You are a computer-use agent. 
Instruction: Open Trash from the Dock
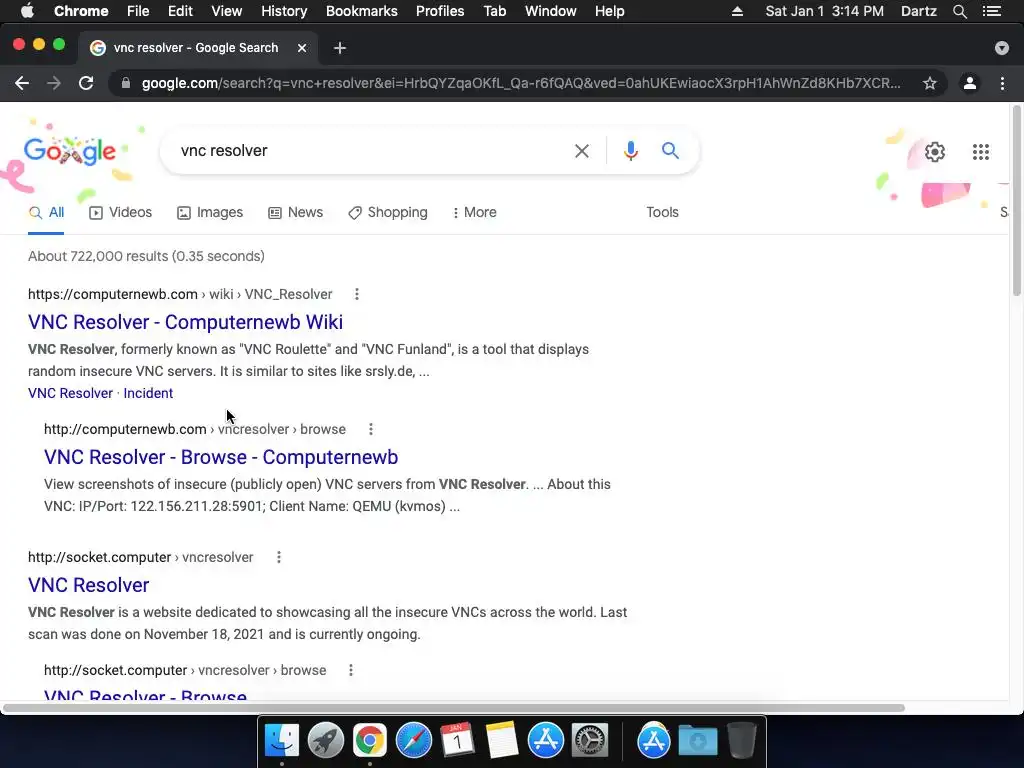(741, 741)
